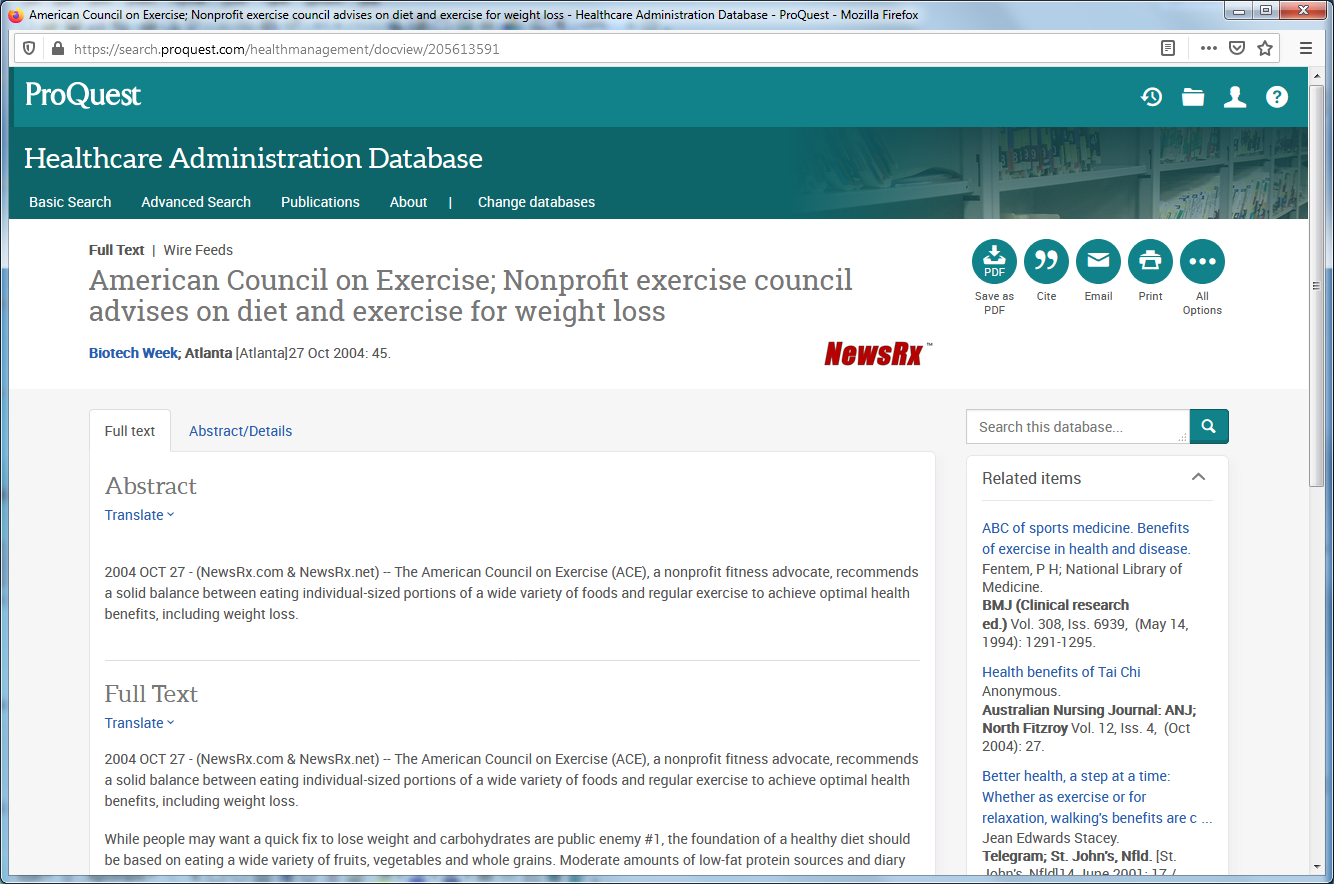Bookmark this page with the star icon
The image size is (1334, 884).
pos(1265,48)
